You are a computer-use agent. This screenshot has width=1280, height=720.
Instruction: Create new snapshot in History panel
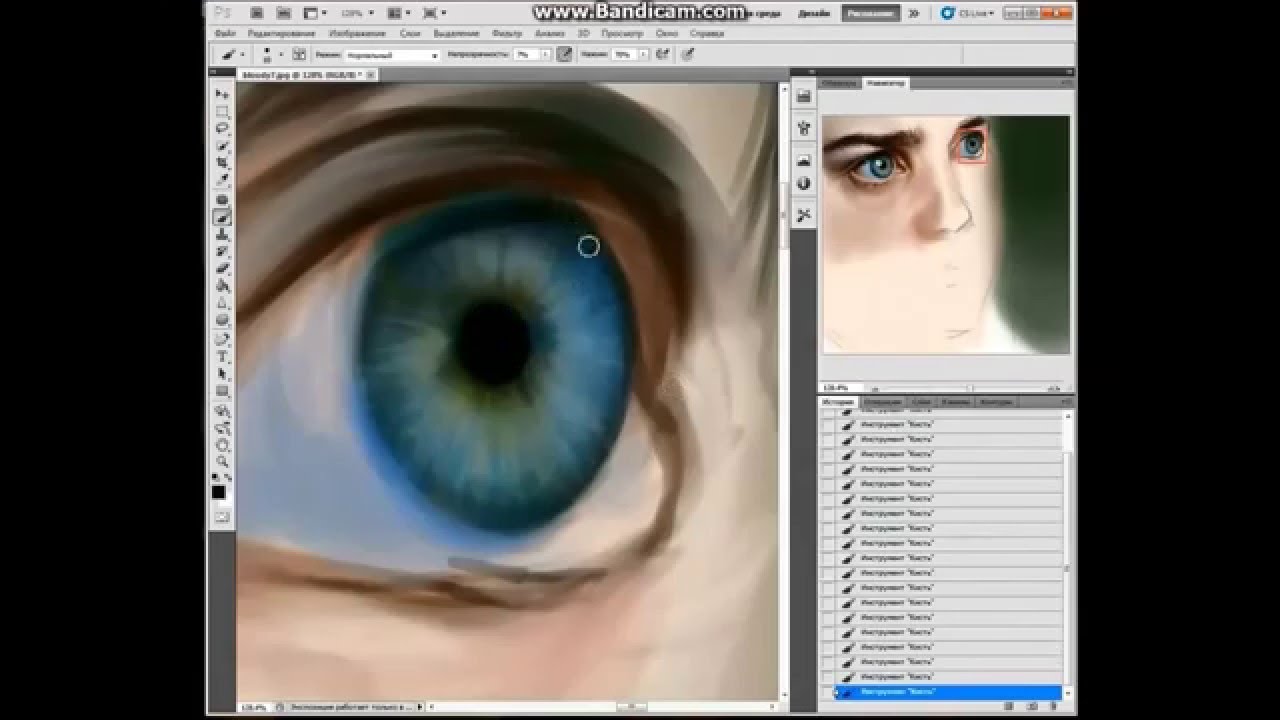1031,706
